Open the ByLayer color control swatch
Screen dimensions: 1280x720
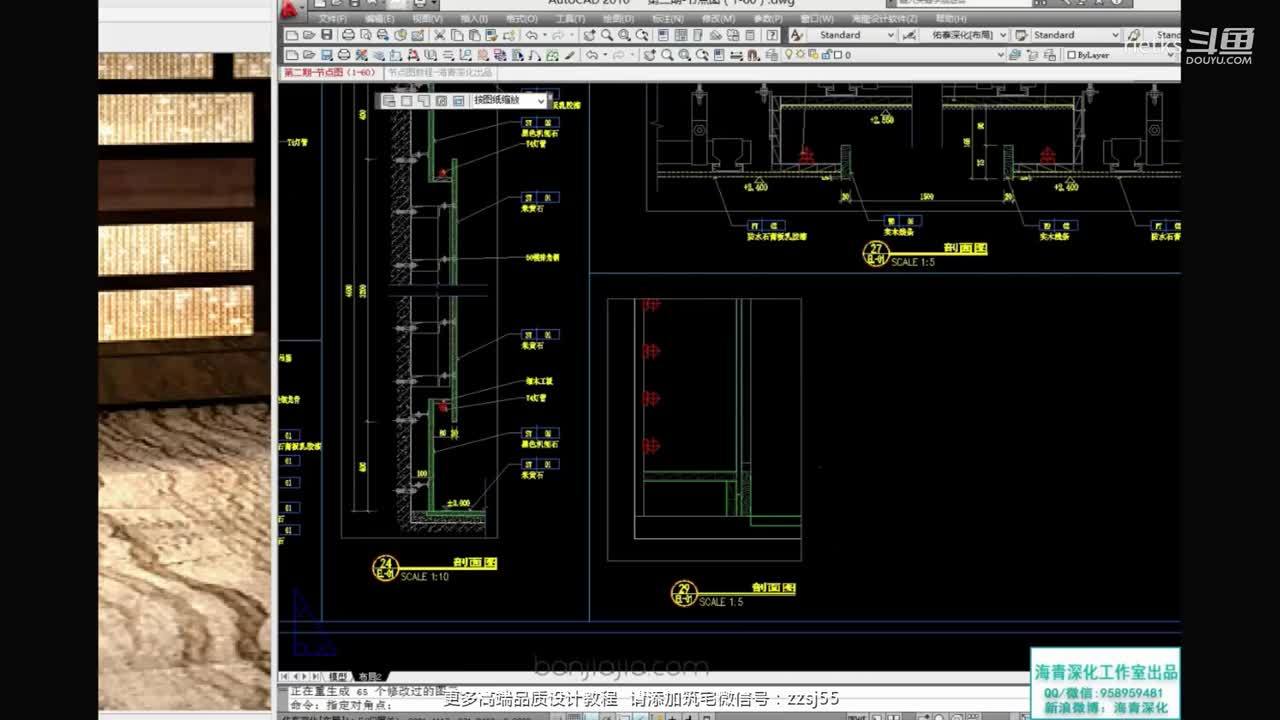(1071, 55)
